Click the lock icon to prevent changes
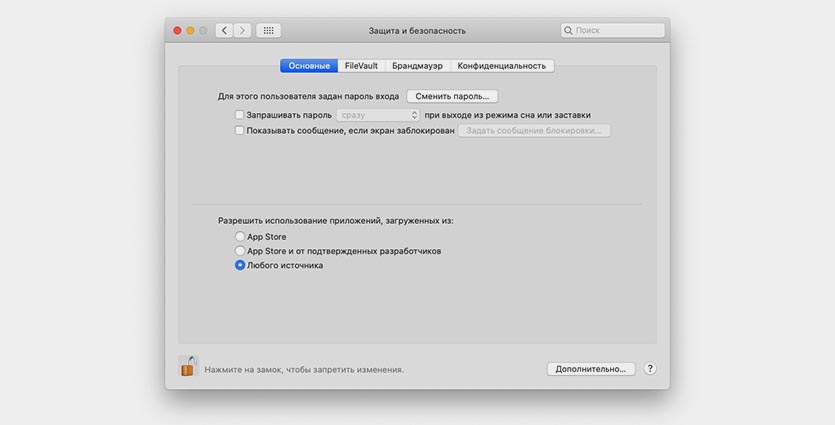835x425 pixels. (x=187, y=367)
